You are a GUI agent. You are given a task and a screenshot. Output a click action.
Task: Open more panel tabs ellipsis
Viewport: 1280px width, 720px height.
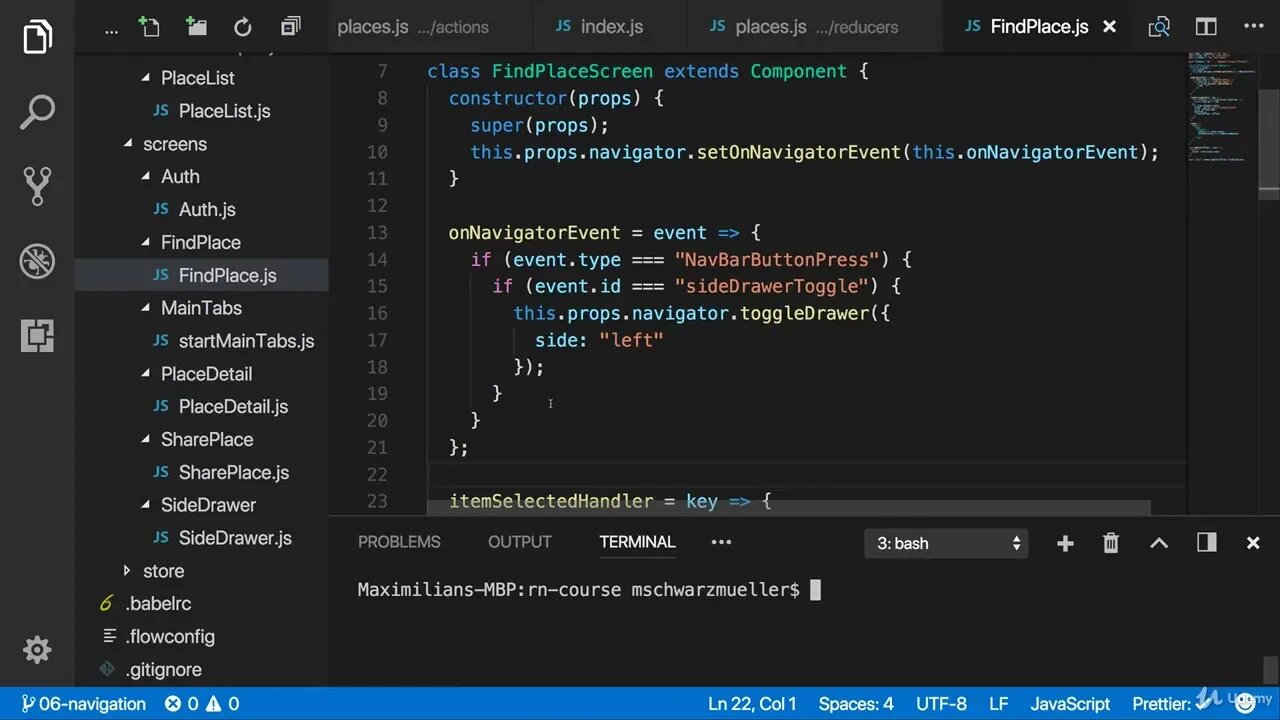pyautogui.click(x=721, y=542)
